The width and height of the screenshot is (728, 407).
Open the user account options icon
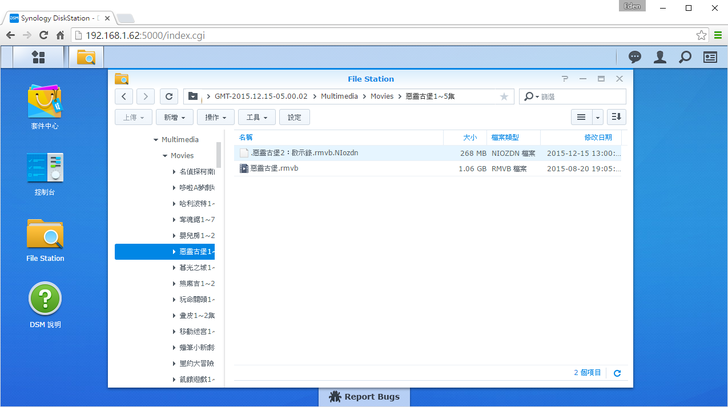[x=660, y=57]
